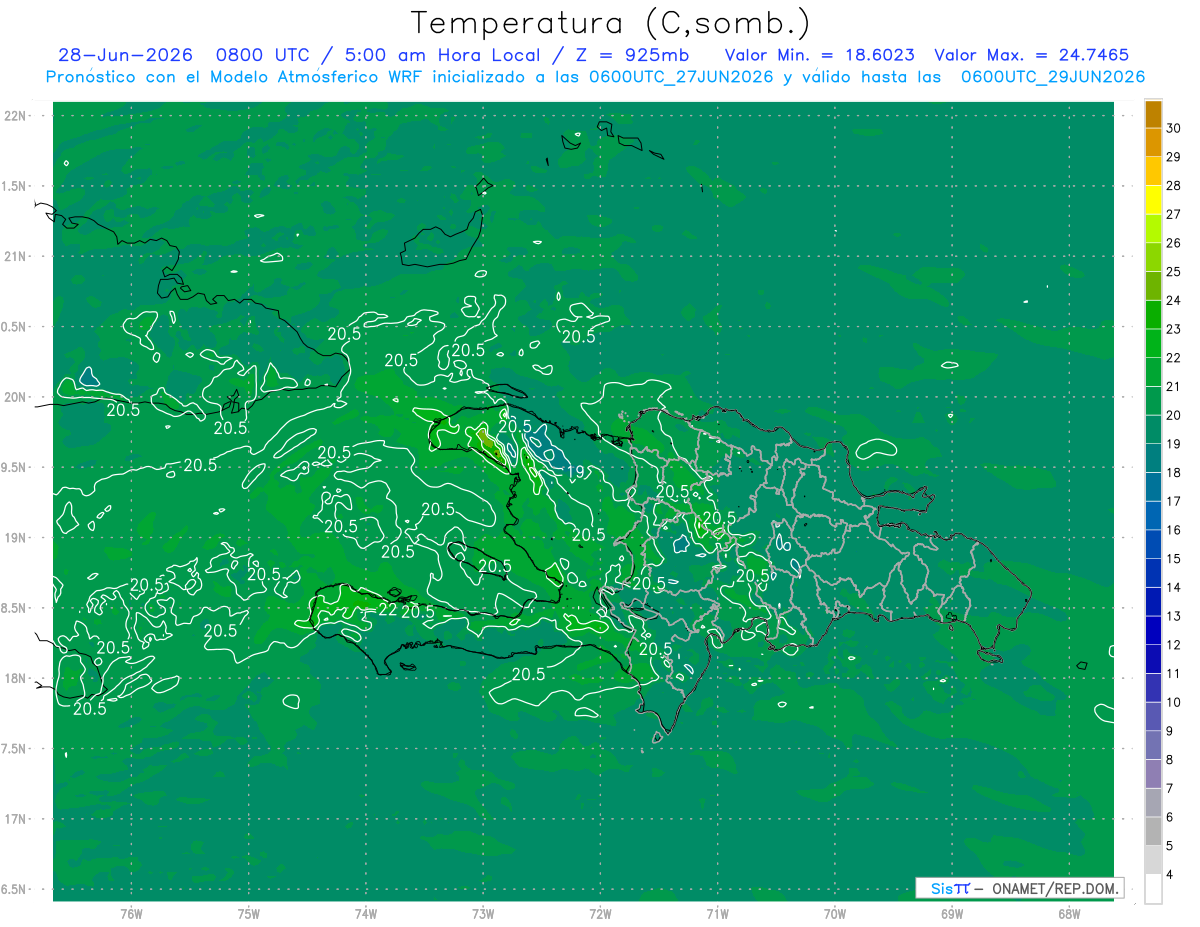1200x927 pixels.
Task: Click the "7.5N" latitude axis label
Action: [x=14, y=749]
